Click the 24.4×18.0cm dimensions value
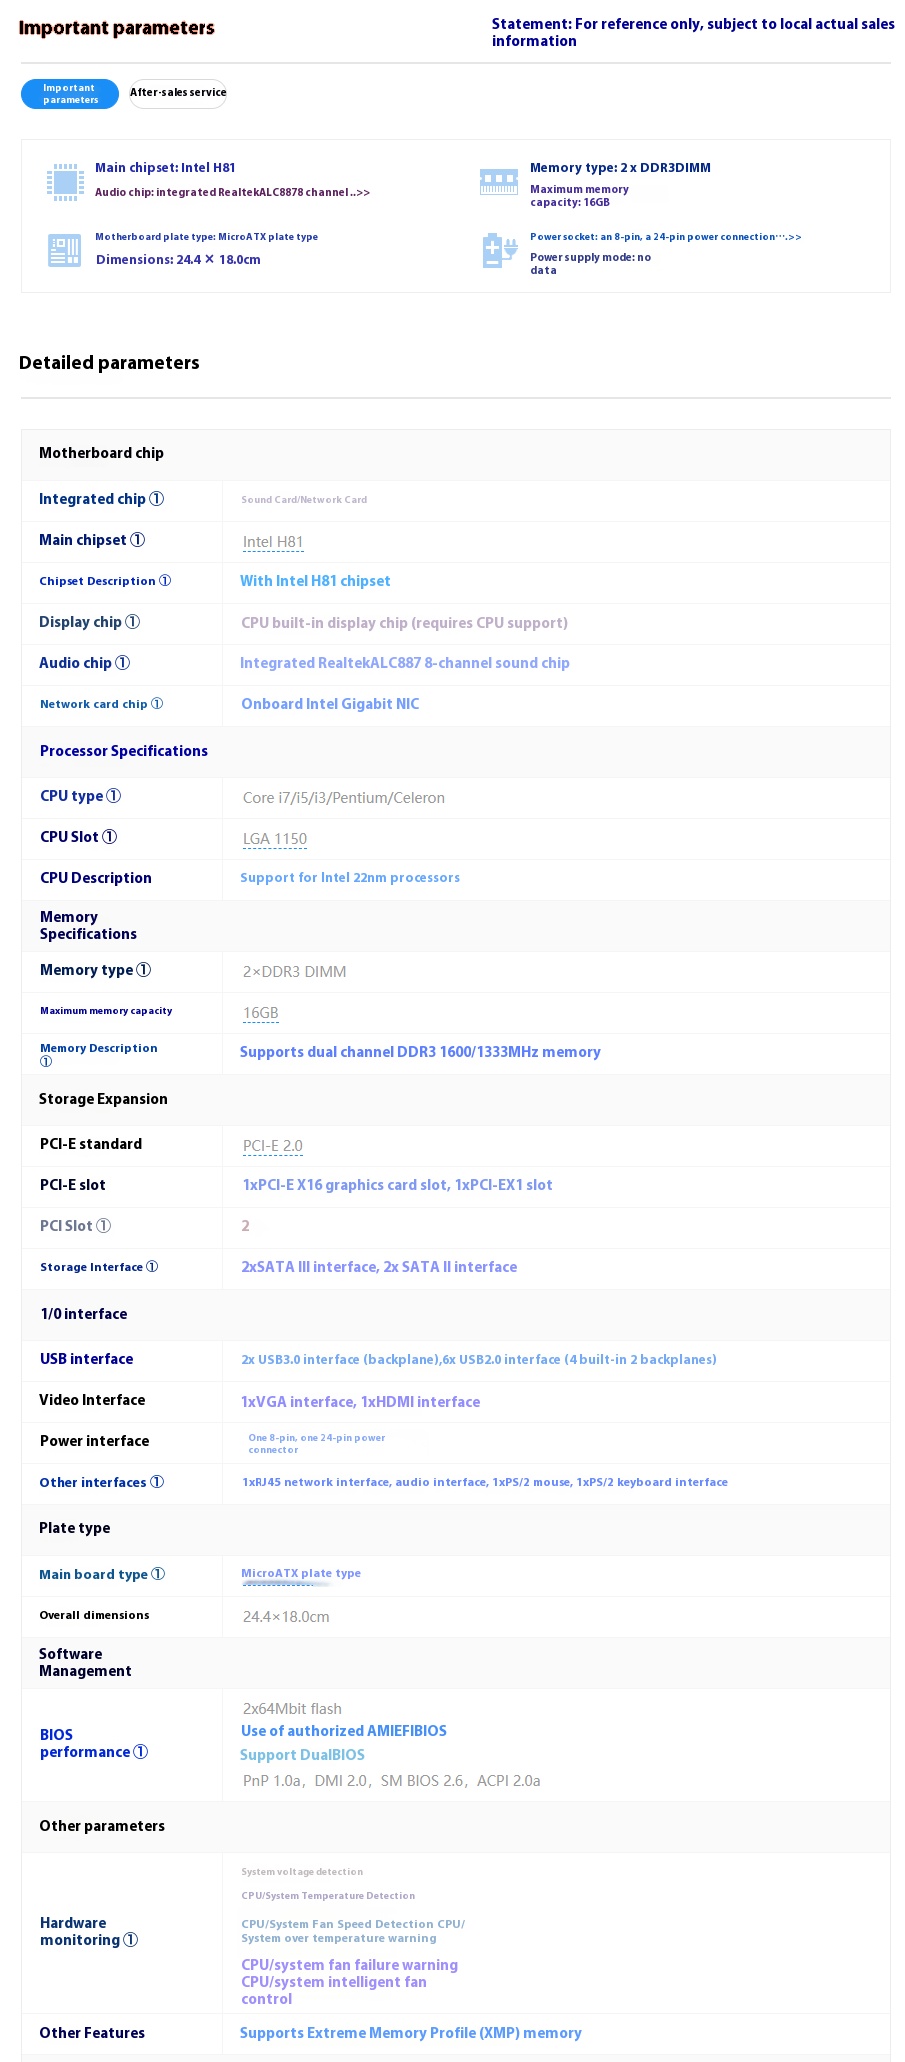This screenshot has width=905, height=2062. [286, 1617]
